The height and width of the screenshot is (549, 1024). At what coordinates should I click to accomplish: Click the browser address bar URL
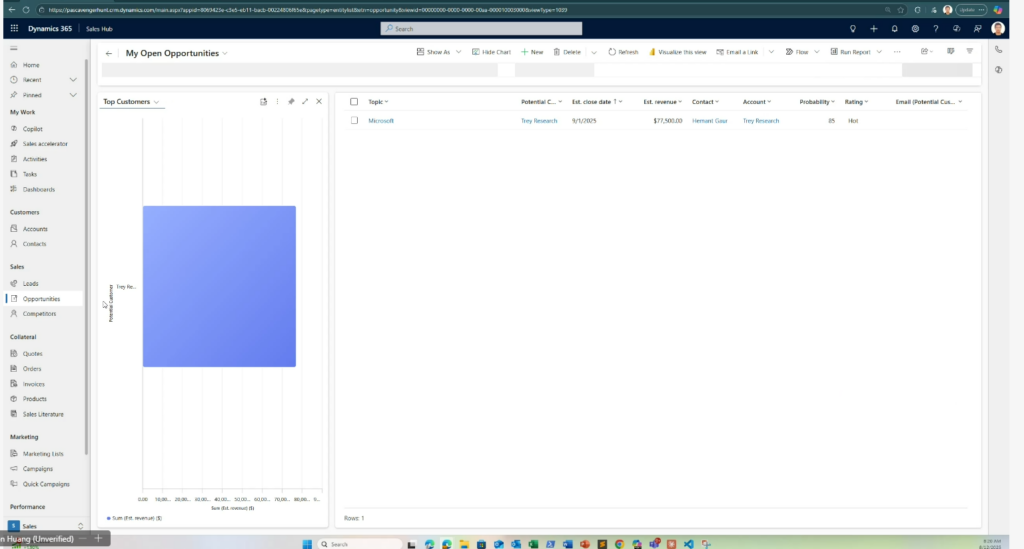pos(307,10)
